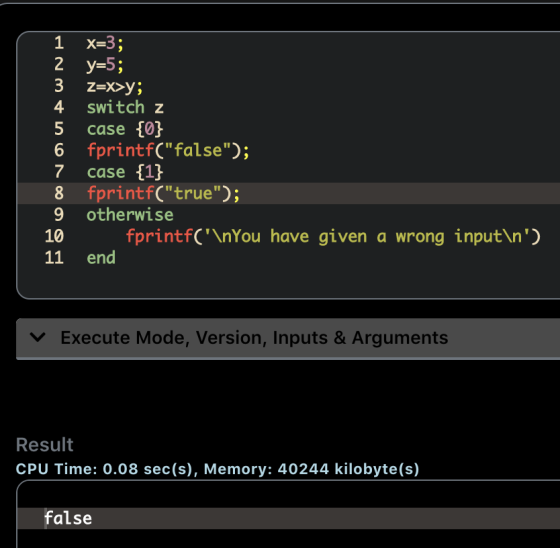Click the 'otherwise' code line
Image resolution: width=560 pixels, height=548 pixels.
[130, 215]
